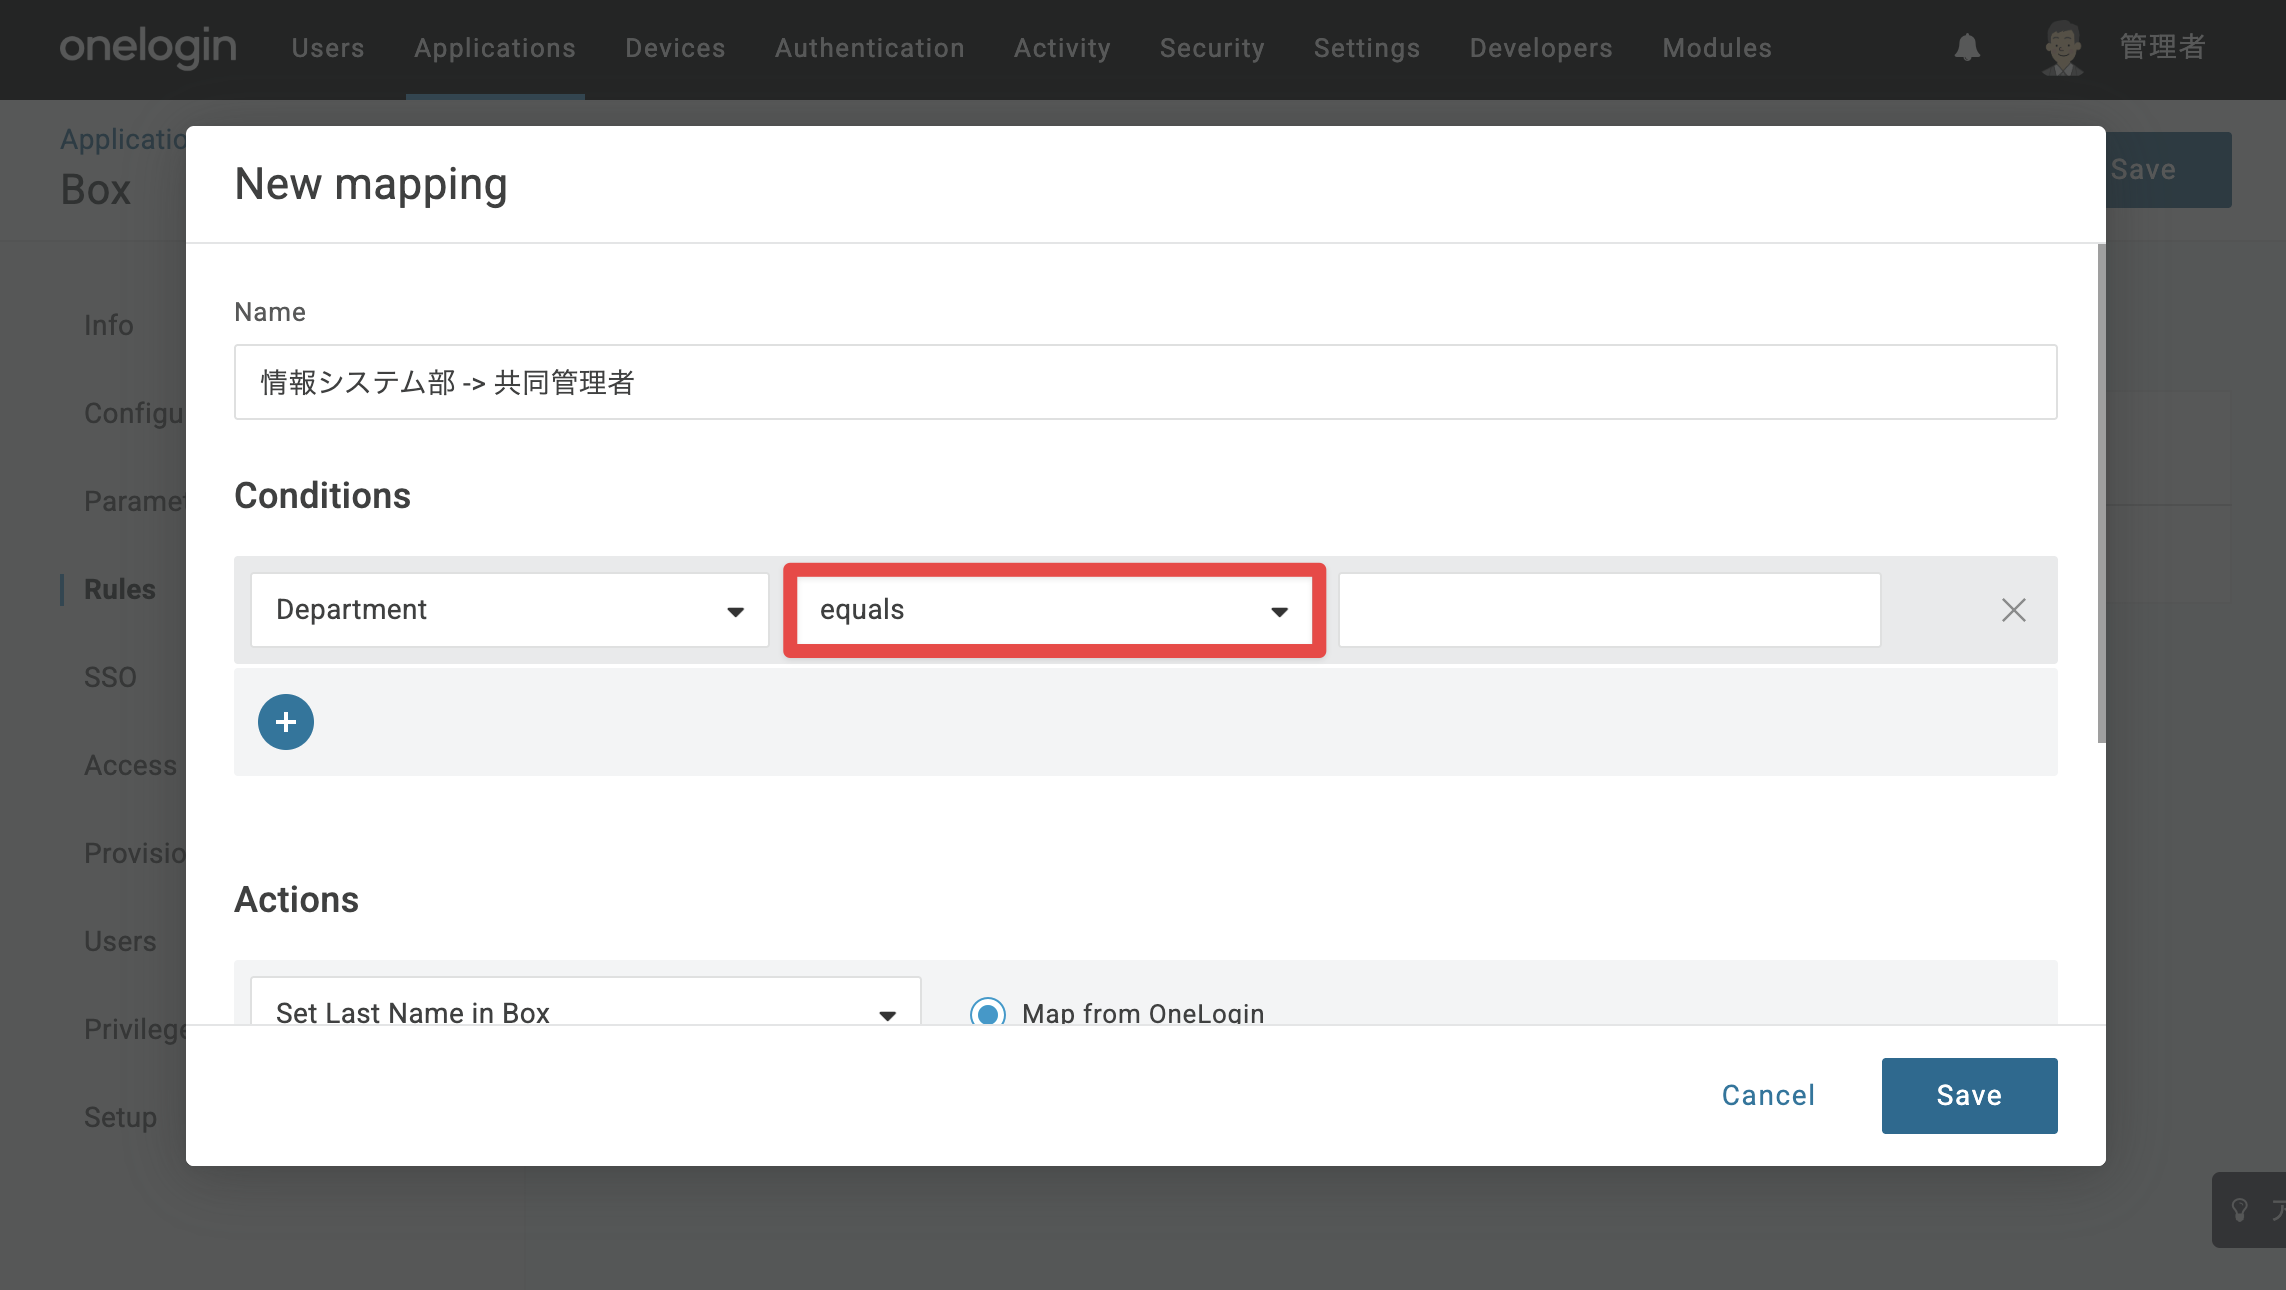This screenshot has width=2286, height=1290.
Task: Click the 管理者 user name
Action: tap(2162, 47)
